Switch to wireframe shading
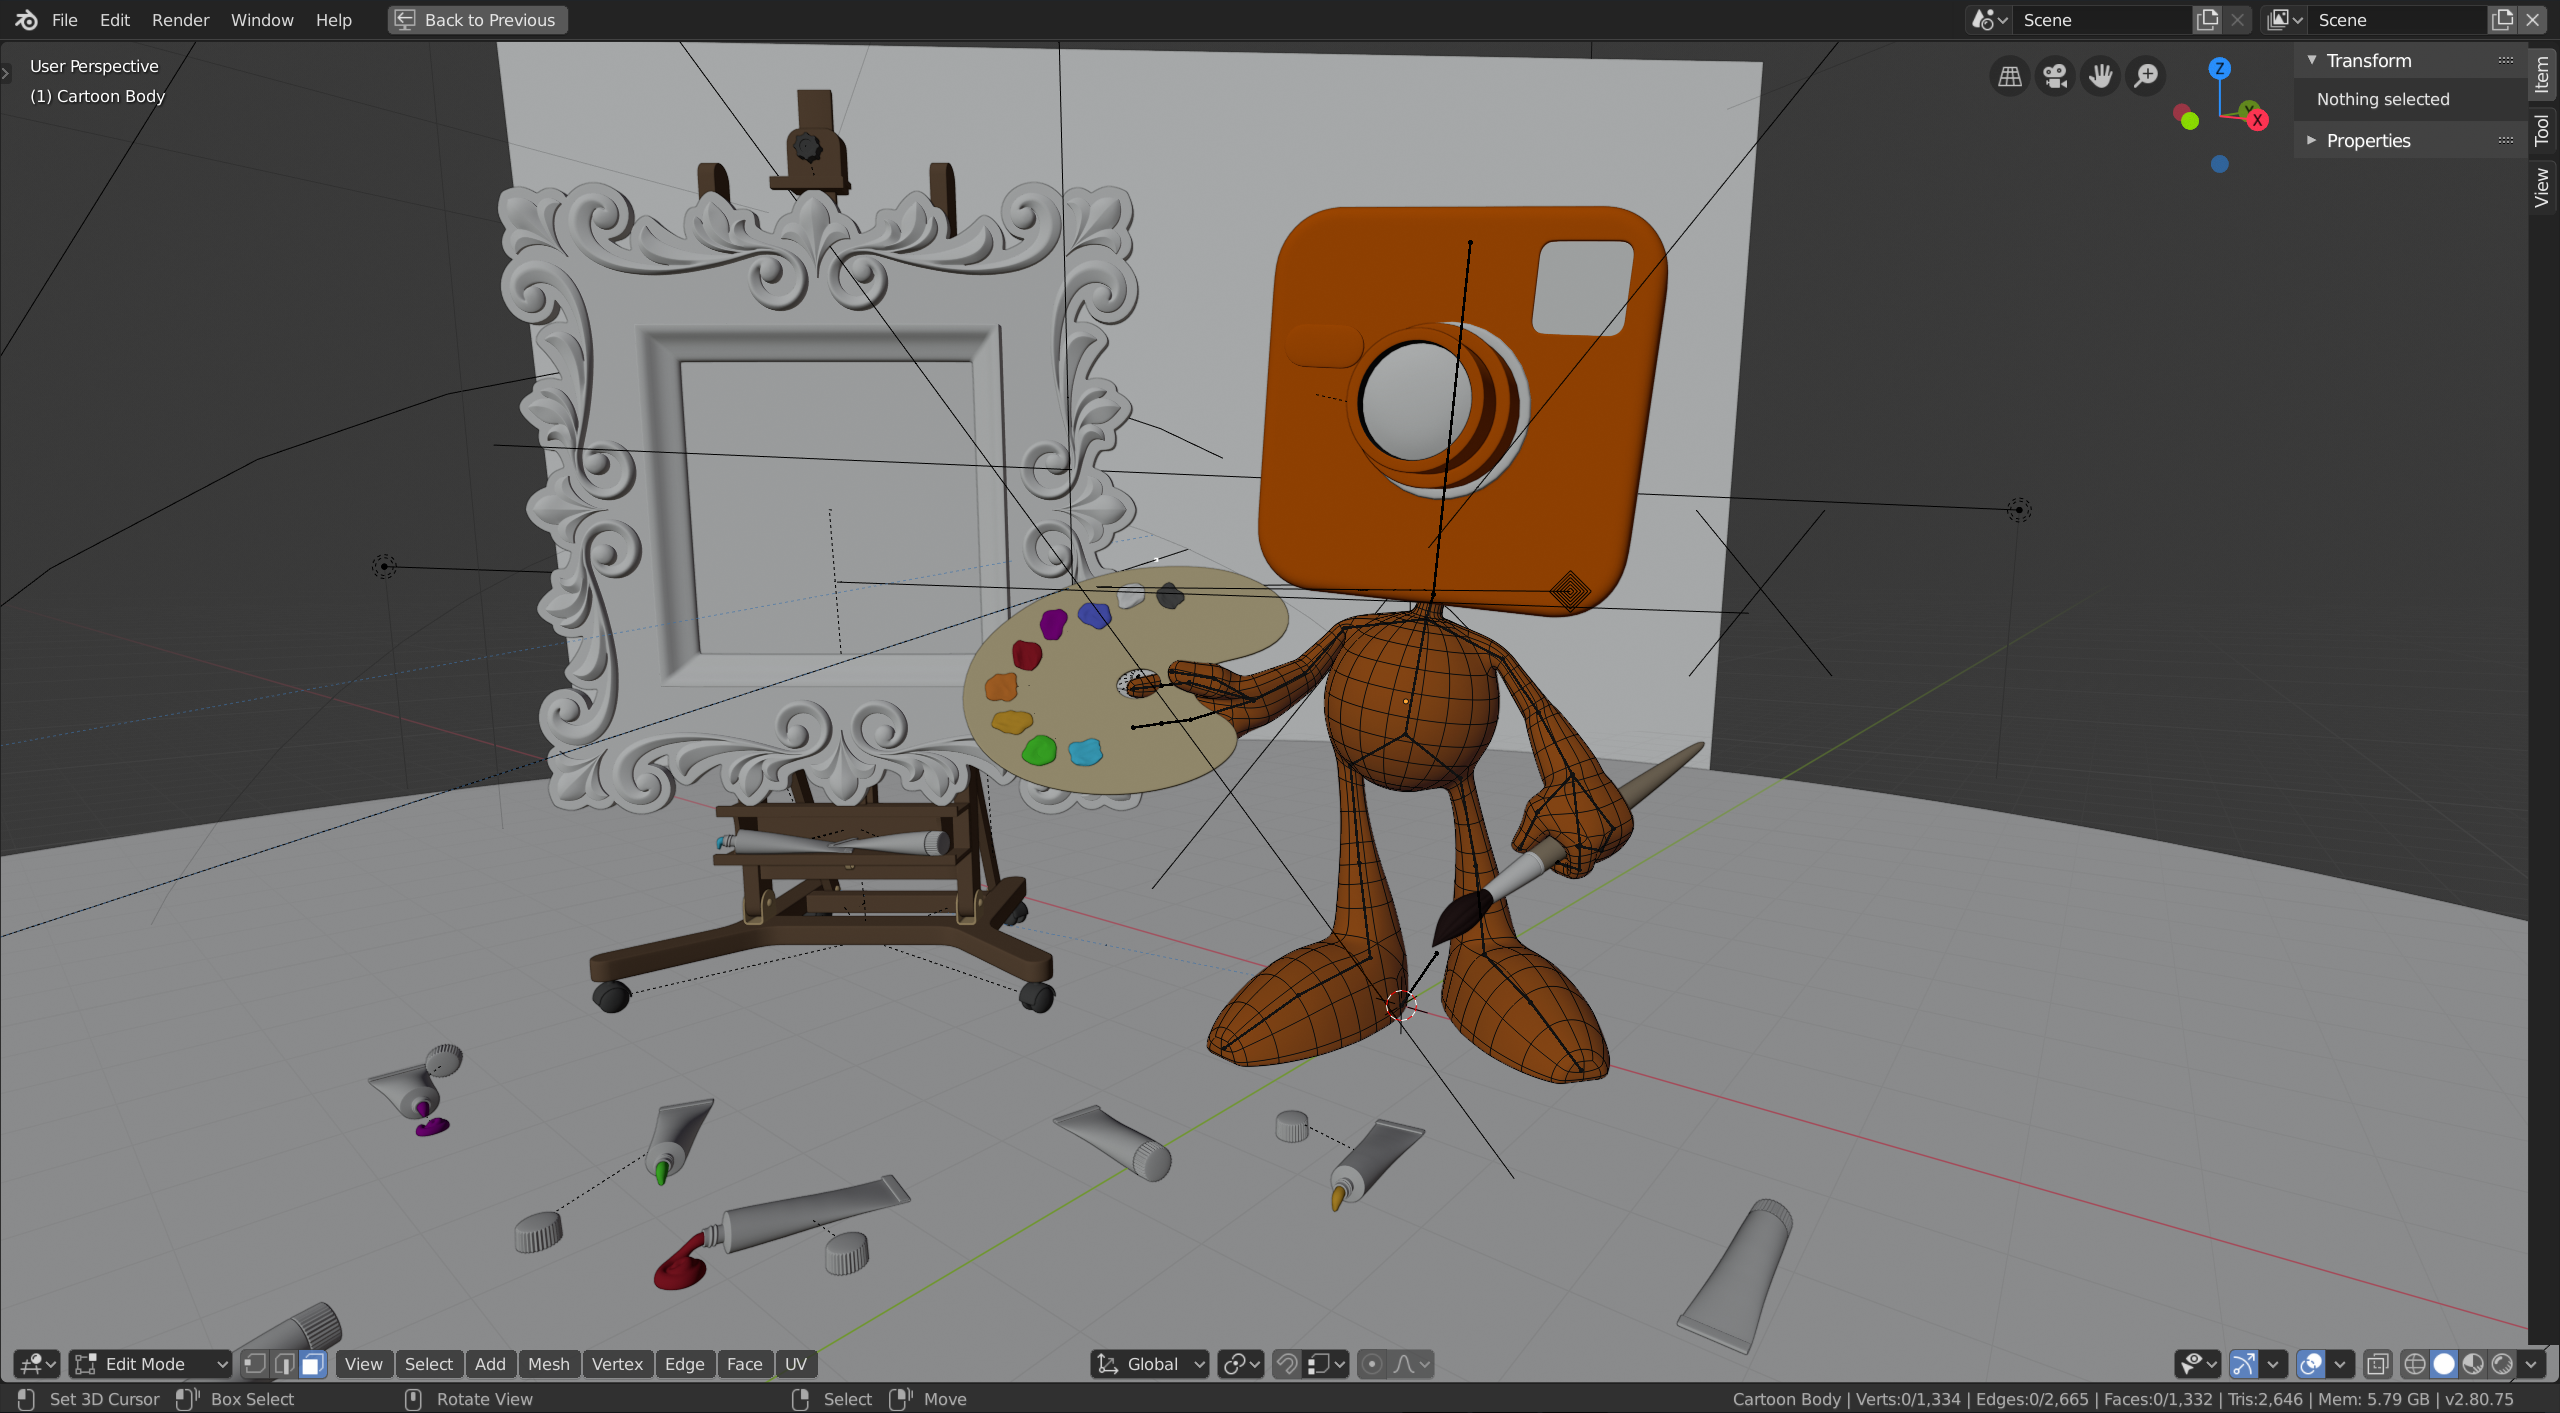 (2415, 1364)
